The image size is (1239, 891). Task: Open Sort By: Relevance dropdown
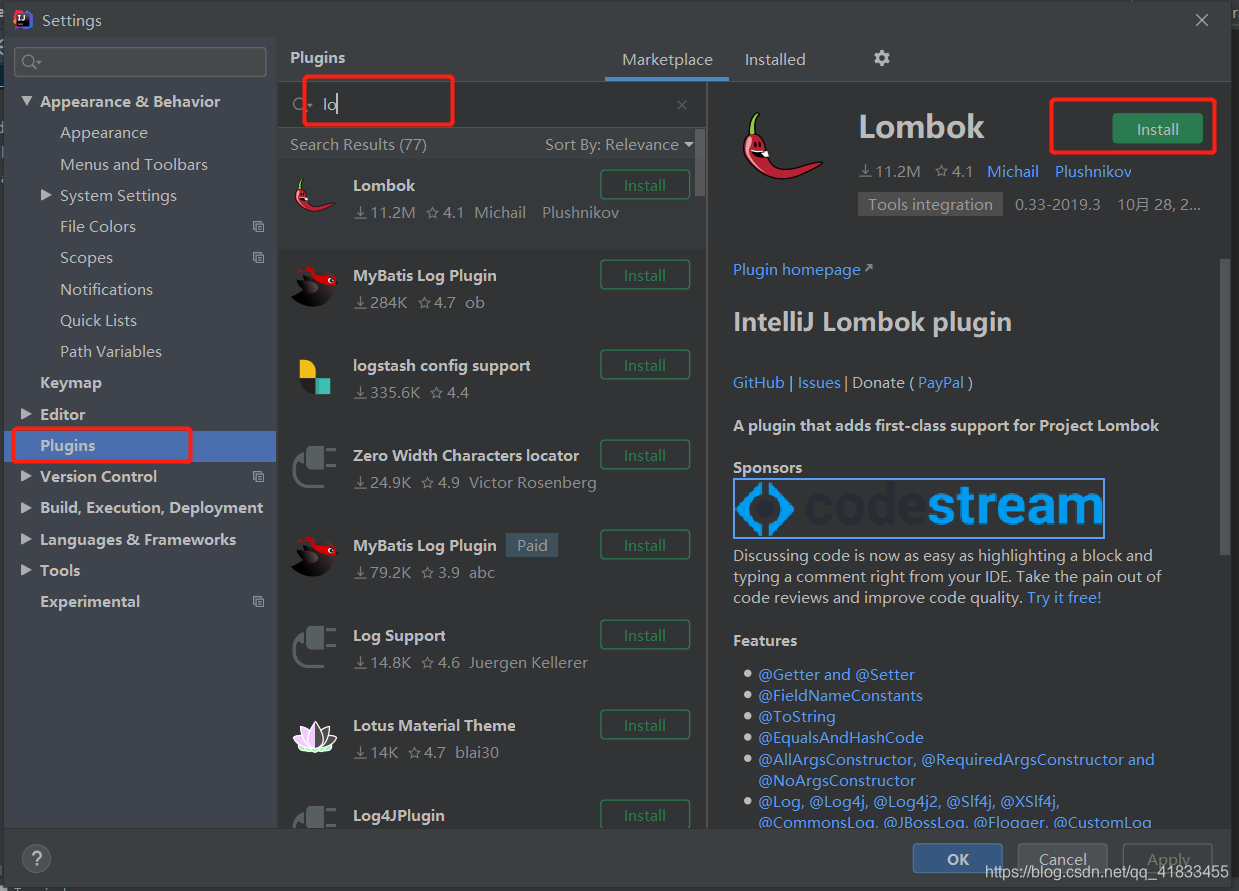[619, 144]
